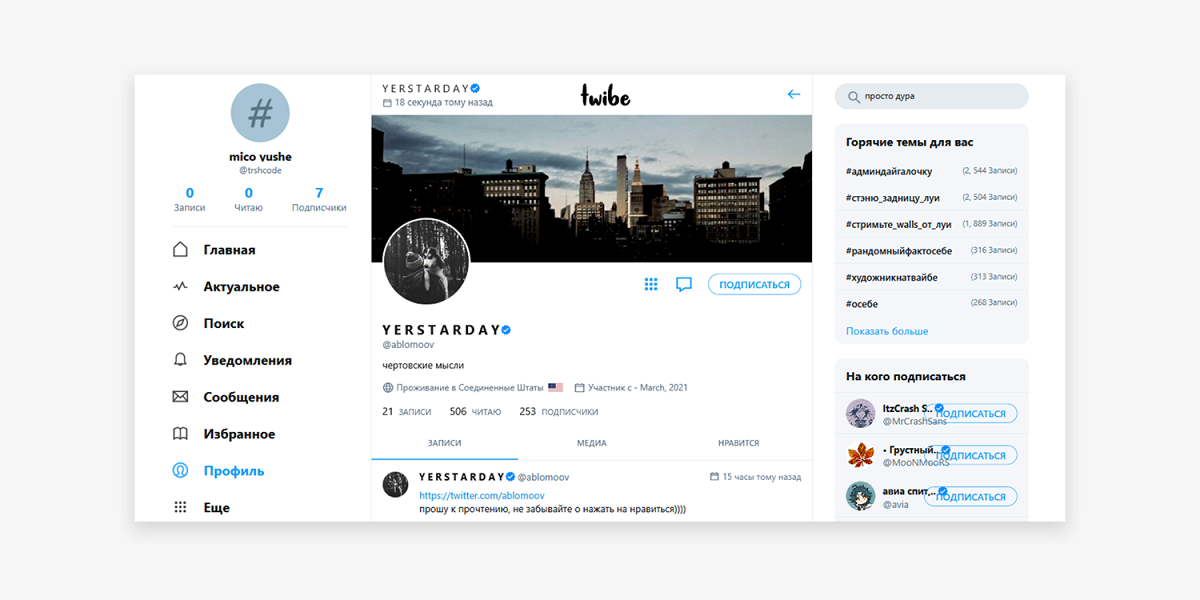Open Уведомления bell icon
Viewport: 1200px width, 600px height.
point(180,360)
